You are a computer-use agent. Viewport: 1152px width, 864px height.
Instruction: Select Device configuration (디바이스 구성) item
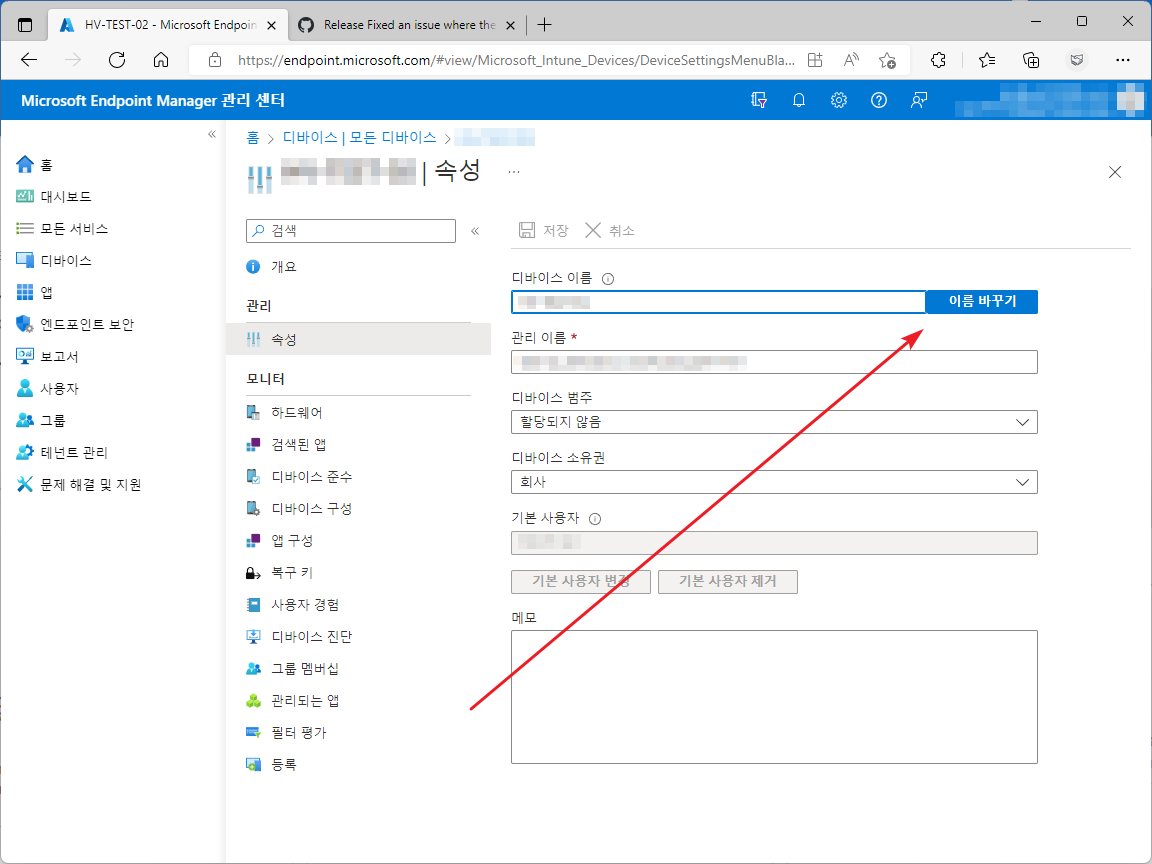click(x=299, y=508)
